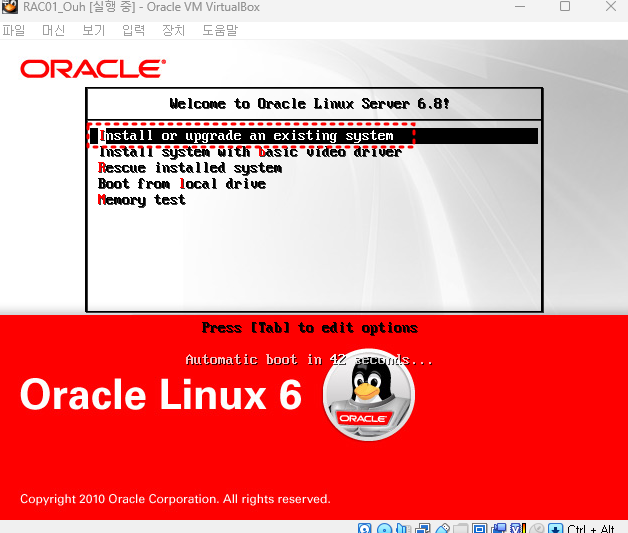Click the optical disc status icon

[x=384, y=529]
